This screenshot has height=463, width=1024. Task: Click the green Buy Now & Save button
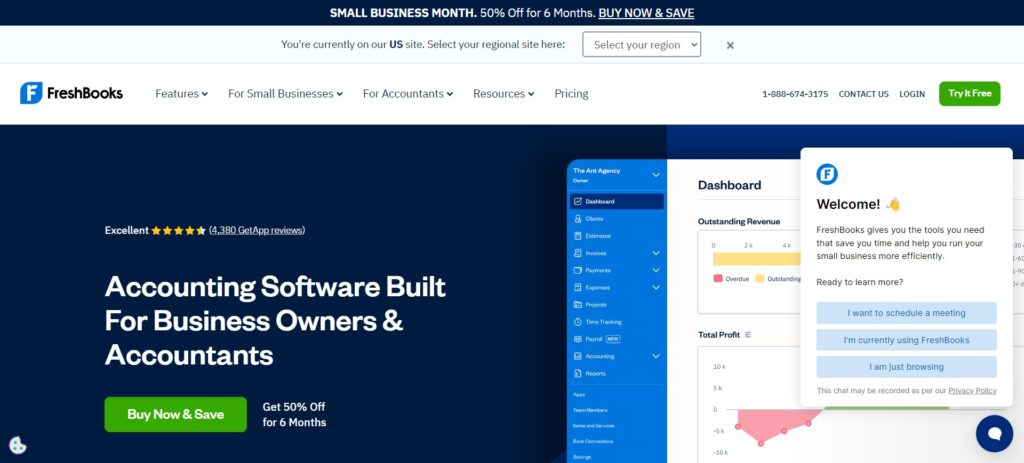tap(176, 414)
